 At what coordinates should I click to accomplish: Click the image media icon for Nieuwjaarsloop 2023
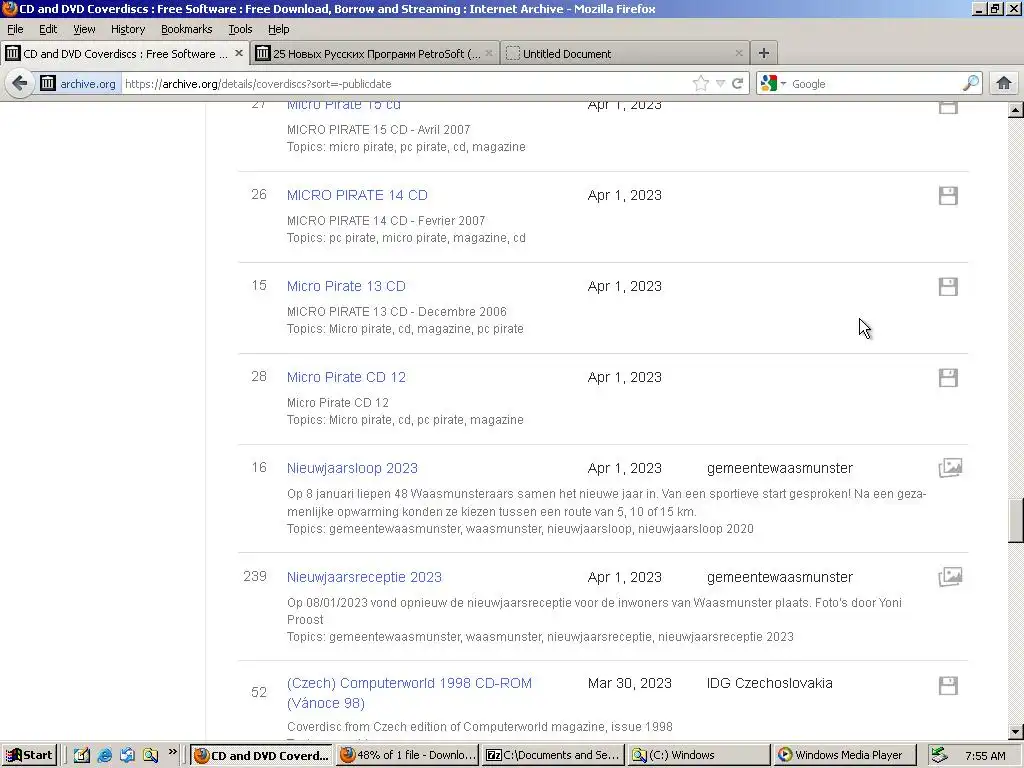click(950, 468)
